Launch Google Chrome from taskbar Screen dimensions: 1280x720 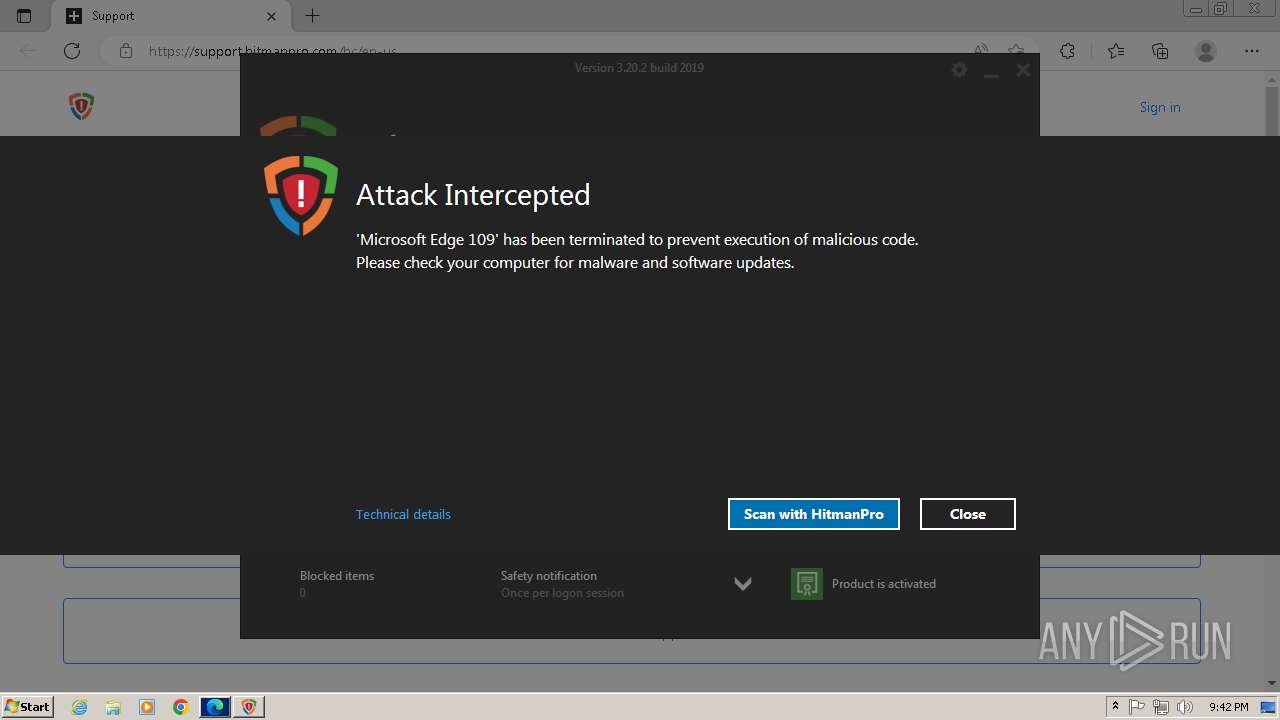[180, 707]
